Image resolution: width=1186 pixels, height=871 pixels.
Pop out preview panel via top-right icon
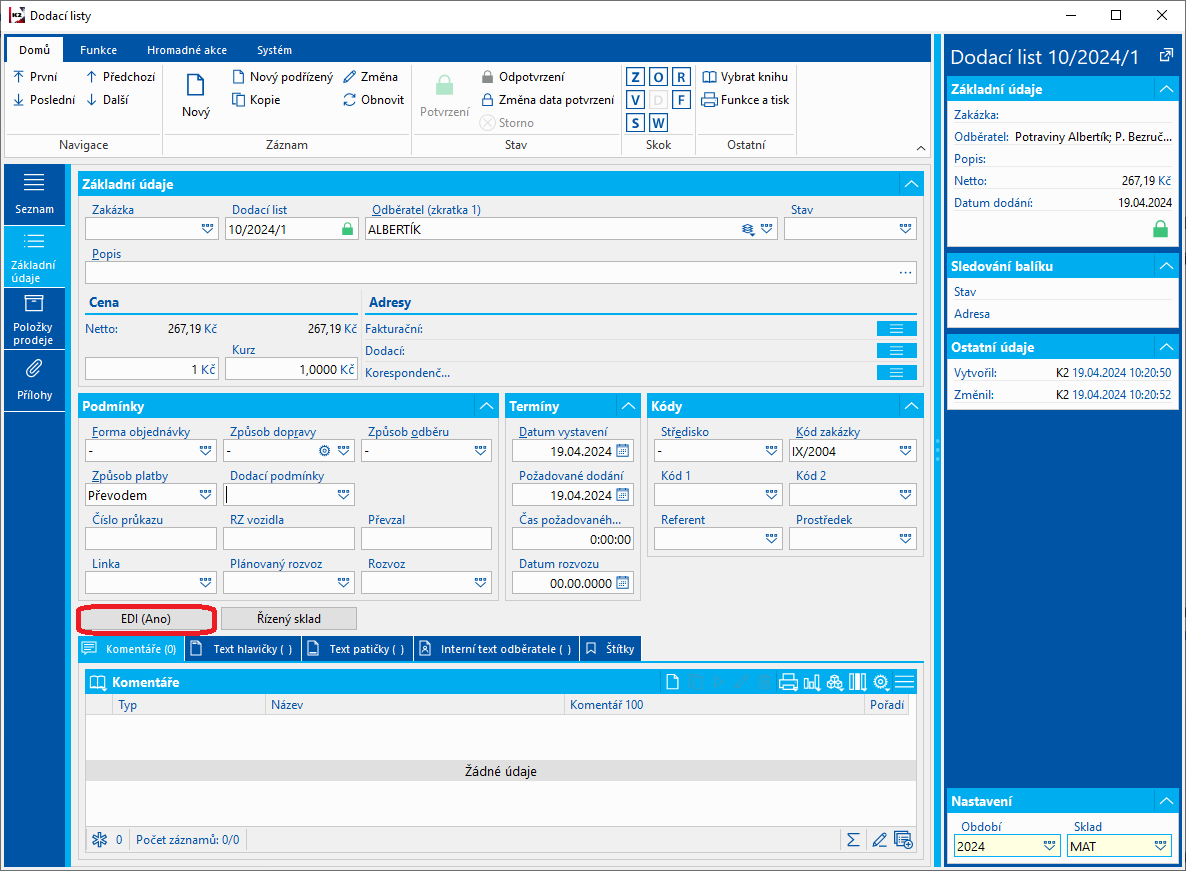(x=1166, y=55)
